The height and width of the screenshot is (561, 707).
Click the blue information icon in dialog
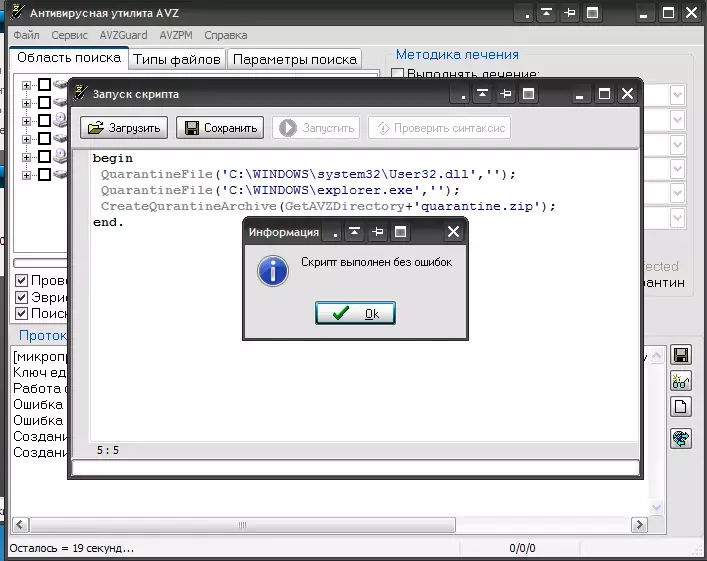pos(273,271)
